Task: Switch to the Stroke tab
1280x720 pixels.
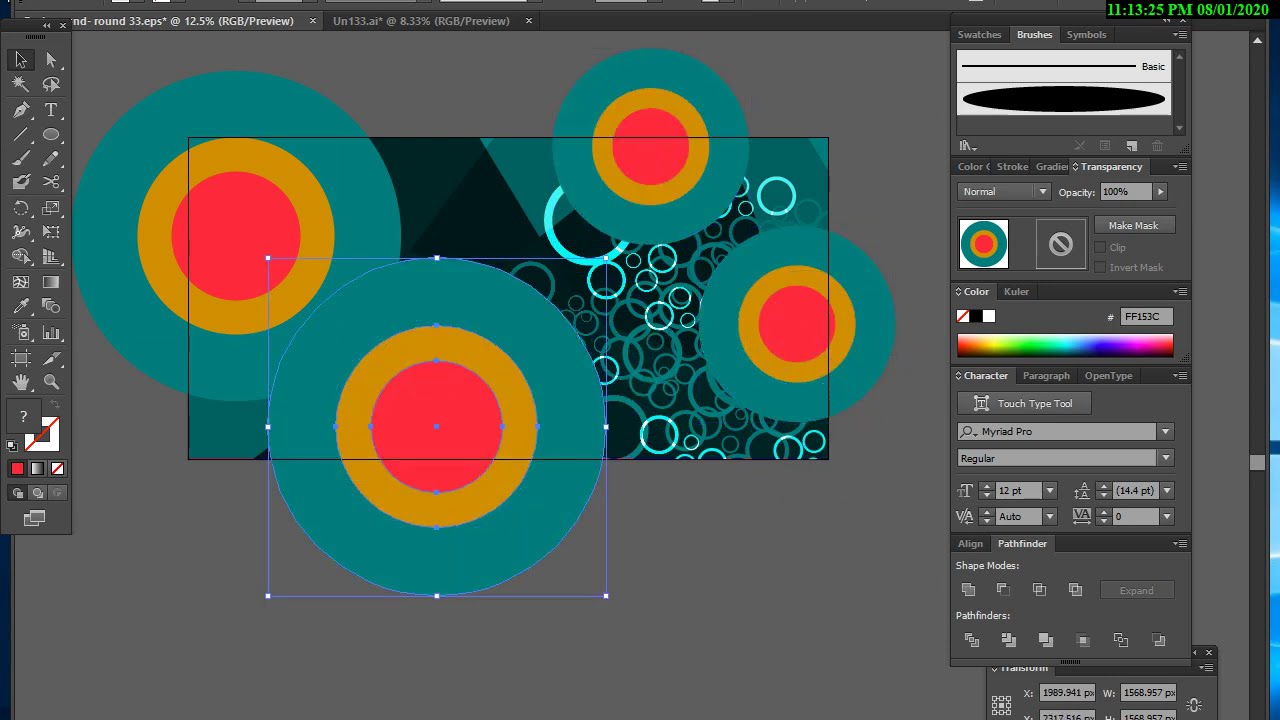Action: (x=1012, y=167)
